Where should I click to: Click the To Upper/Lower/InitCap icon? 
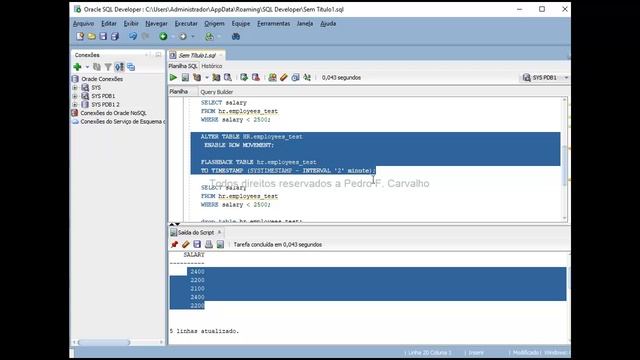[x=307, y=77]
